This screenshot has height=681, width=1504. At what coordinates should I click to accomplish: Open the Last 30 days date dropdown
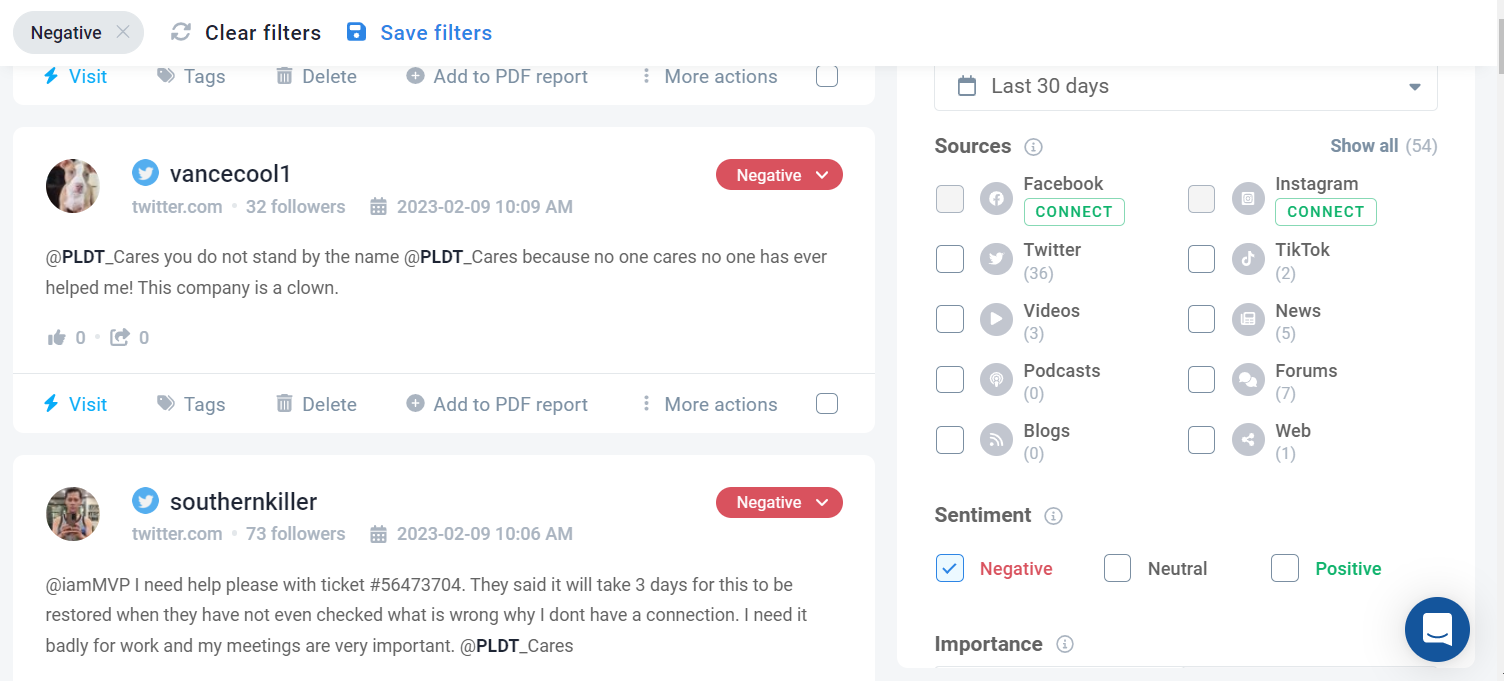click(x=1186, y=86)
